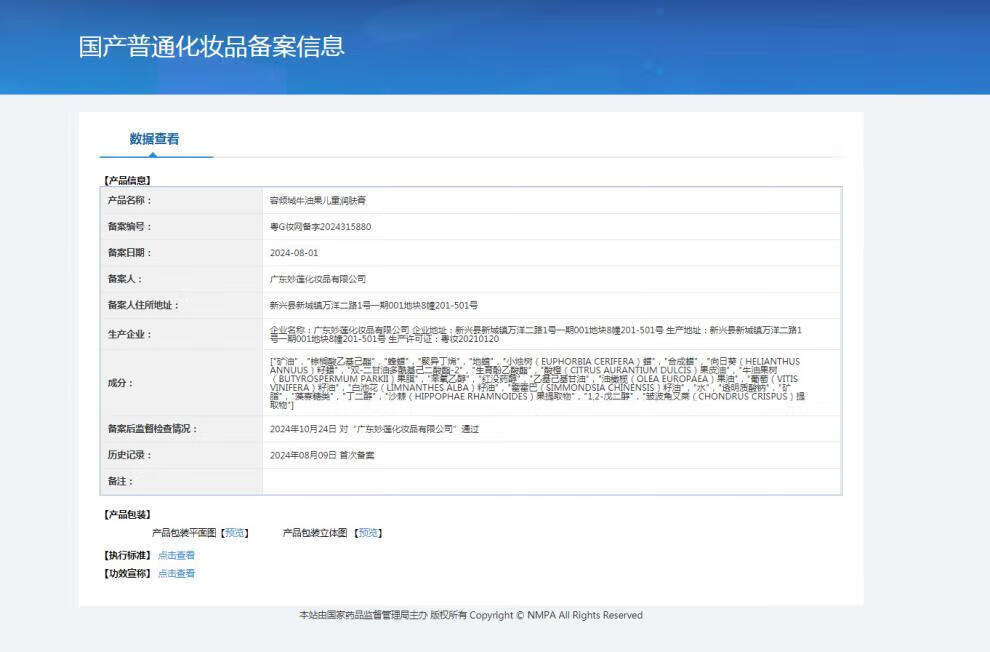
Task: Click the 备案后监督检查情况 result dated 2024年10月24日
Action: pyautogui.click(x=374, y=429)
